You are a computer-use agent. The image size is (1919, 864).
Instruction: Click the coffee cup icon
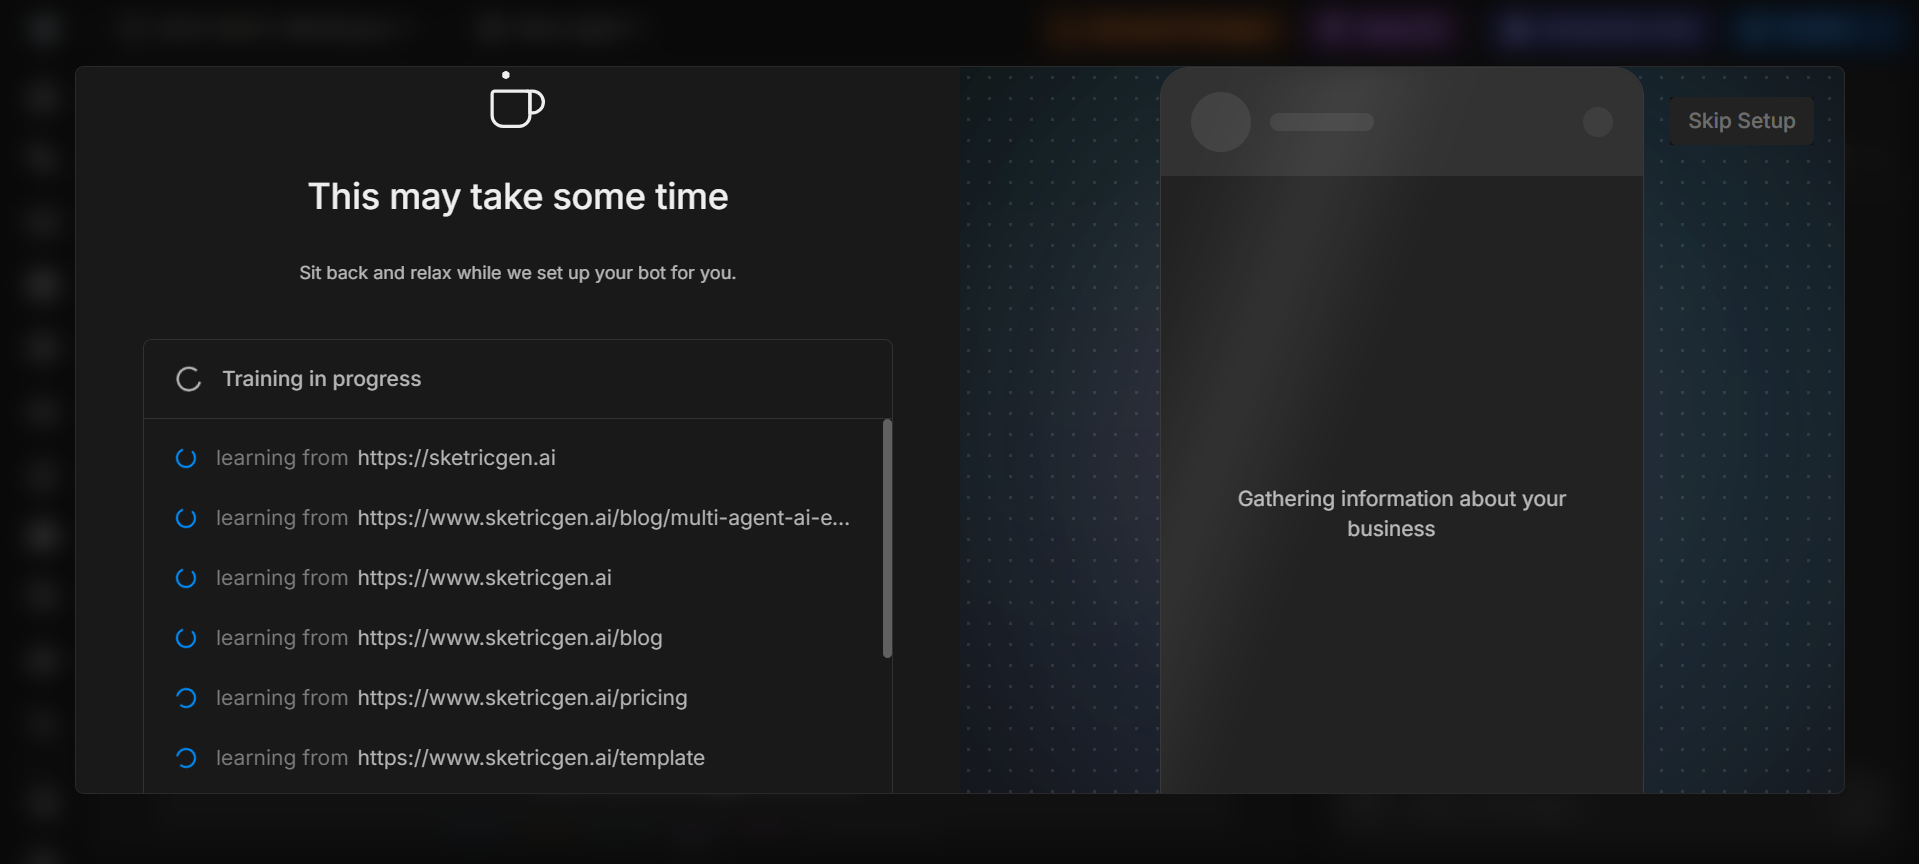coord(516,104)
